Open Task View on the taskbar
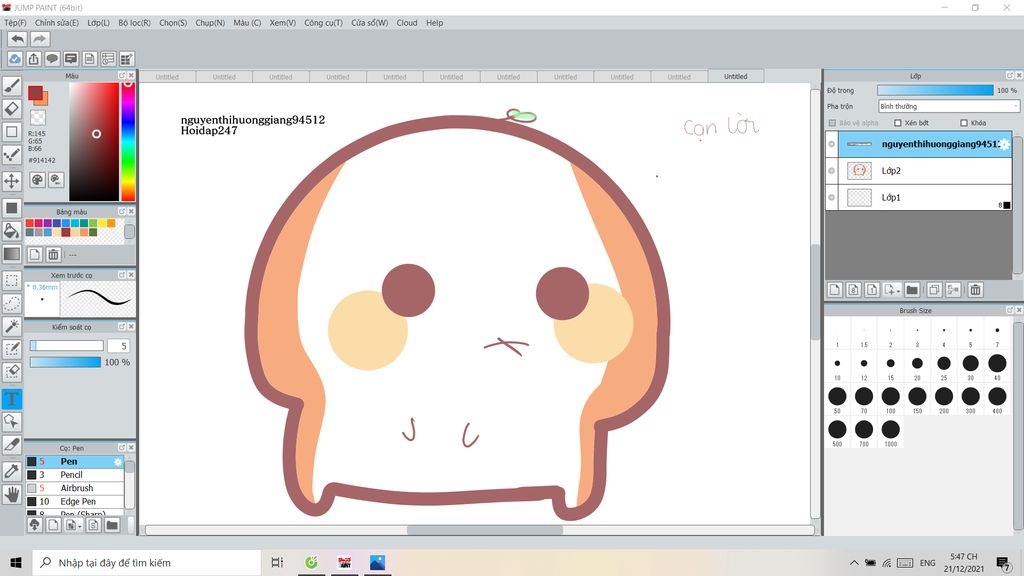 click(x=277, y=562)
